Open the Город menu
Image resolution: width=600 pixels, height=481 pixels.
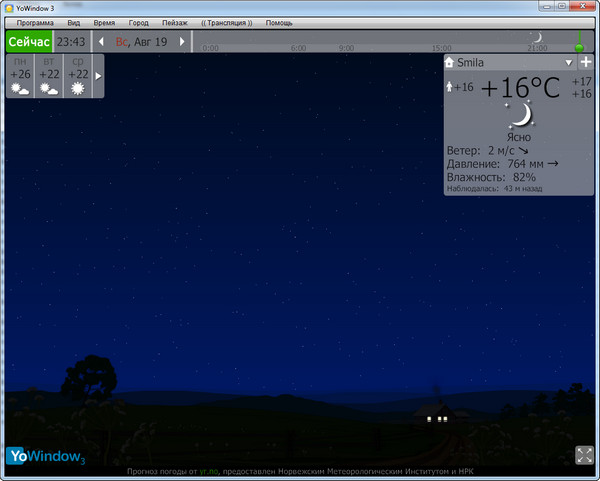138,22
